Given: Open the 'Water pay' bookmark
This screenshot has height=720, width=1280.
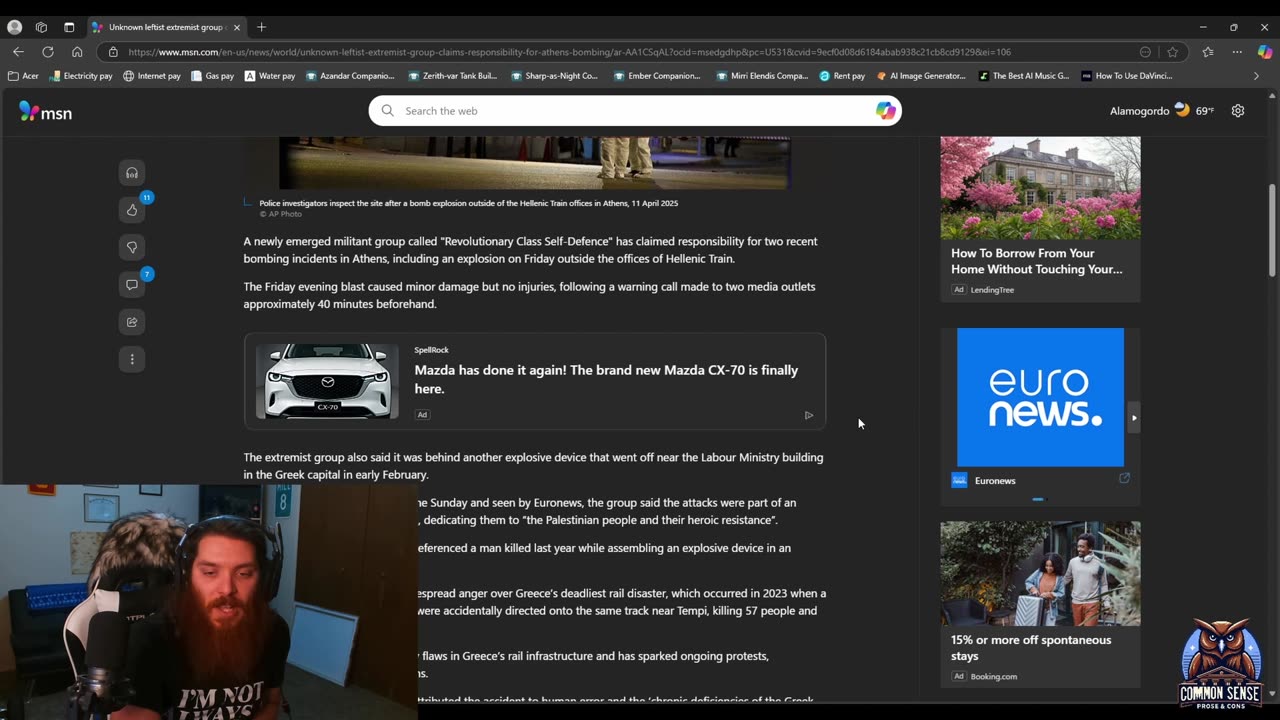Looking at the screenshot, I should click(270, 76).
